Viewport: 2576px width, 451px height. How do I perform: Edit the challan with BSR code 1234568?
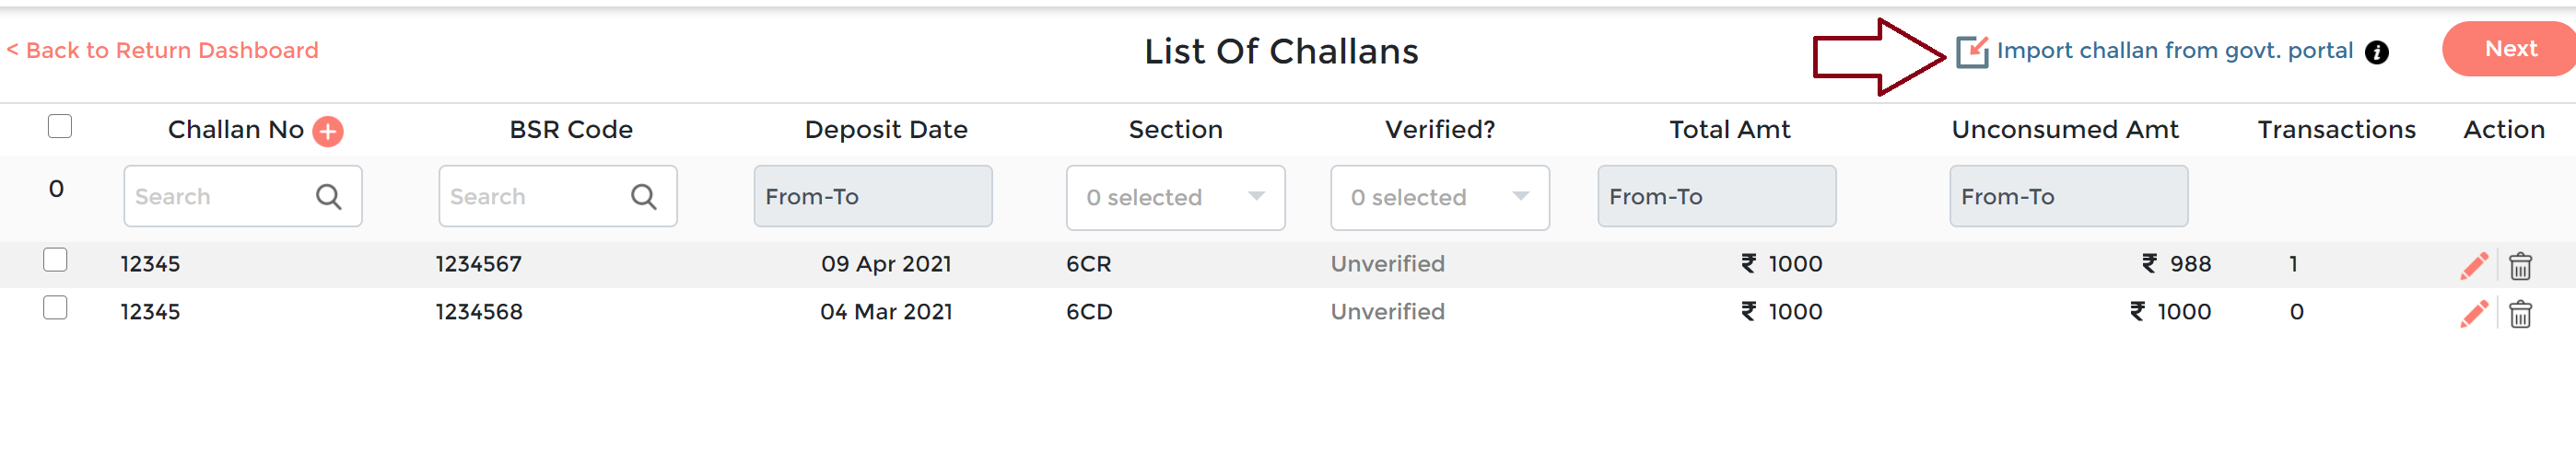pyautogui.click(x=2473, y=314)
